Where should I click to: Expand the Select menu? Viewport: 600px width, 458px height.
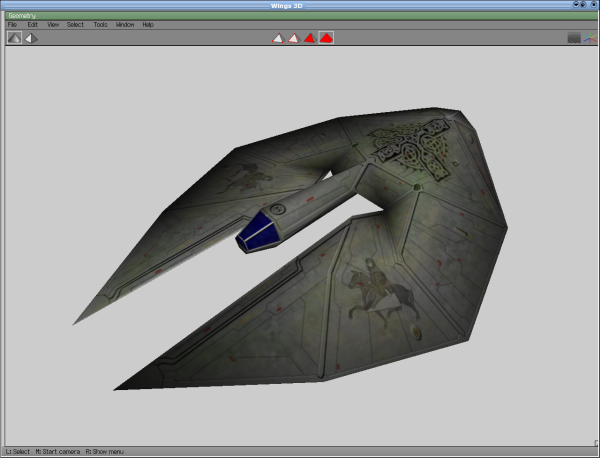(75, 24)
